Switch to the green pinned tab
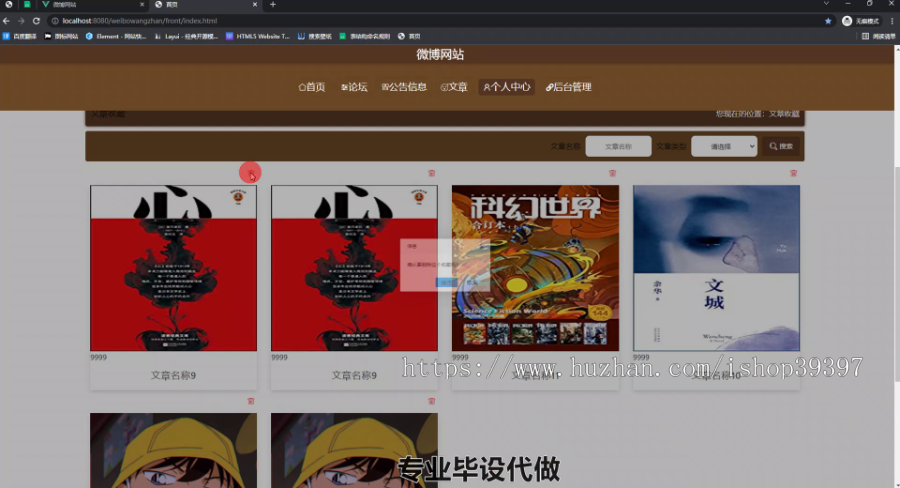This screenshot has width=900, height=488. (26, 5)
